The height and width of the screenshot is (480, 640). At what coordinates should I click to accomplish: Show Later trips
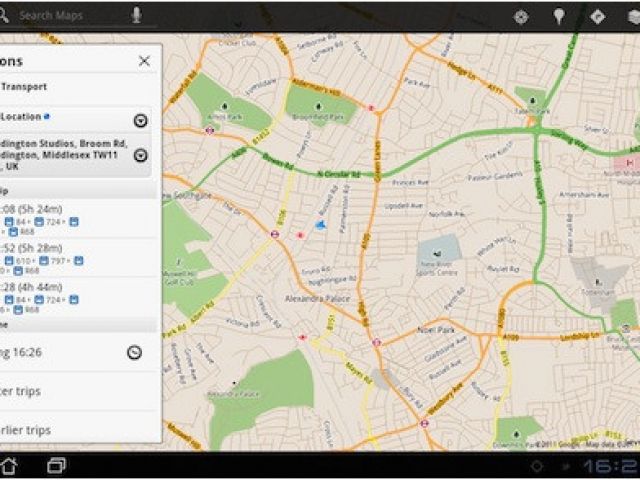78,391
